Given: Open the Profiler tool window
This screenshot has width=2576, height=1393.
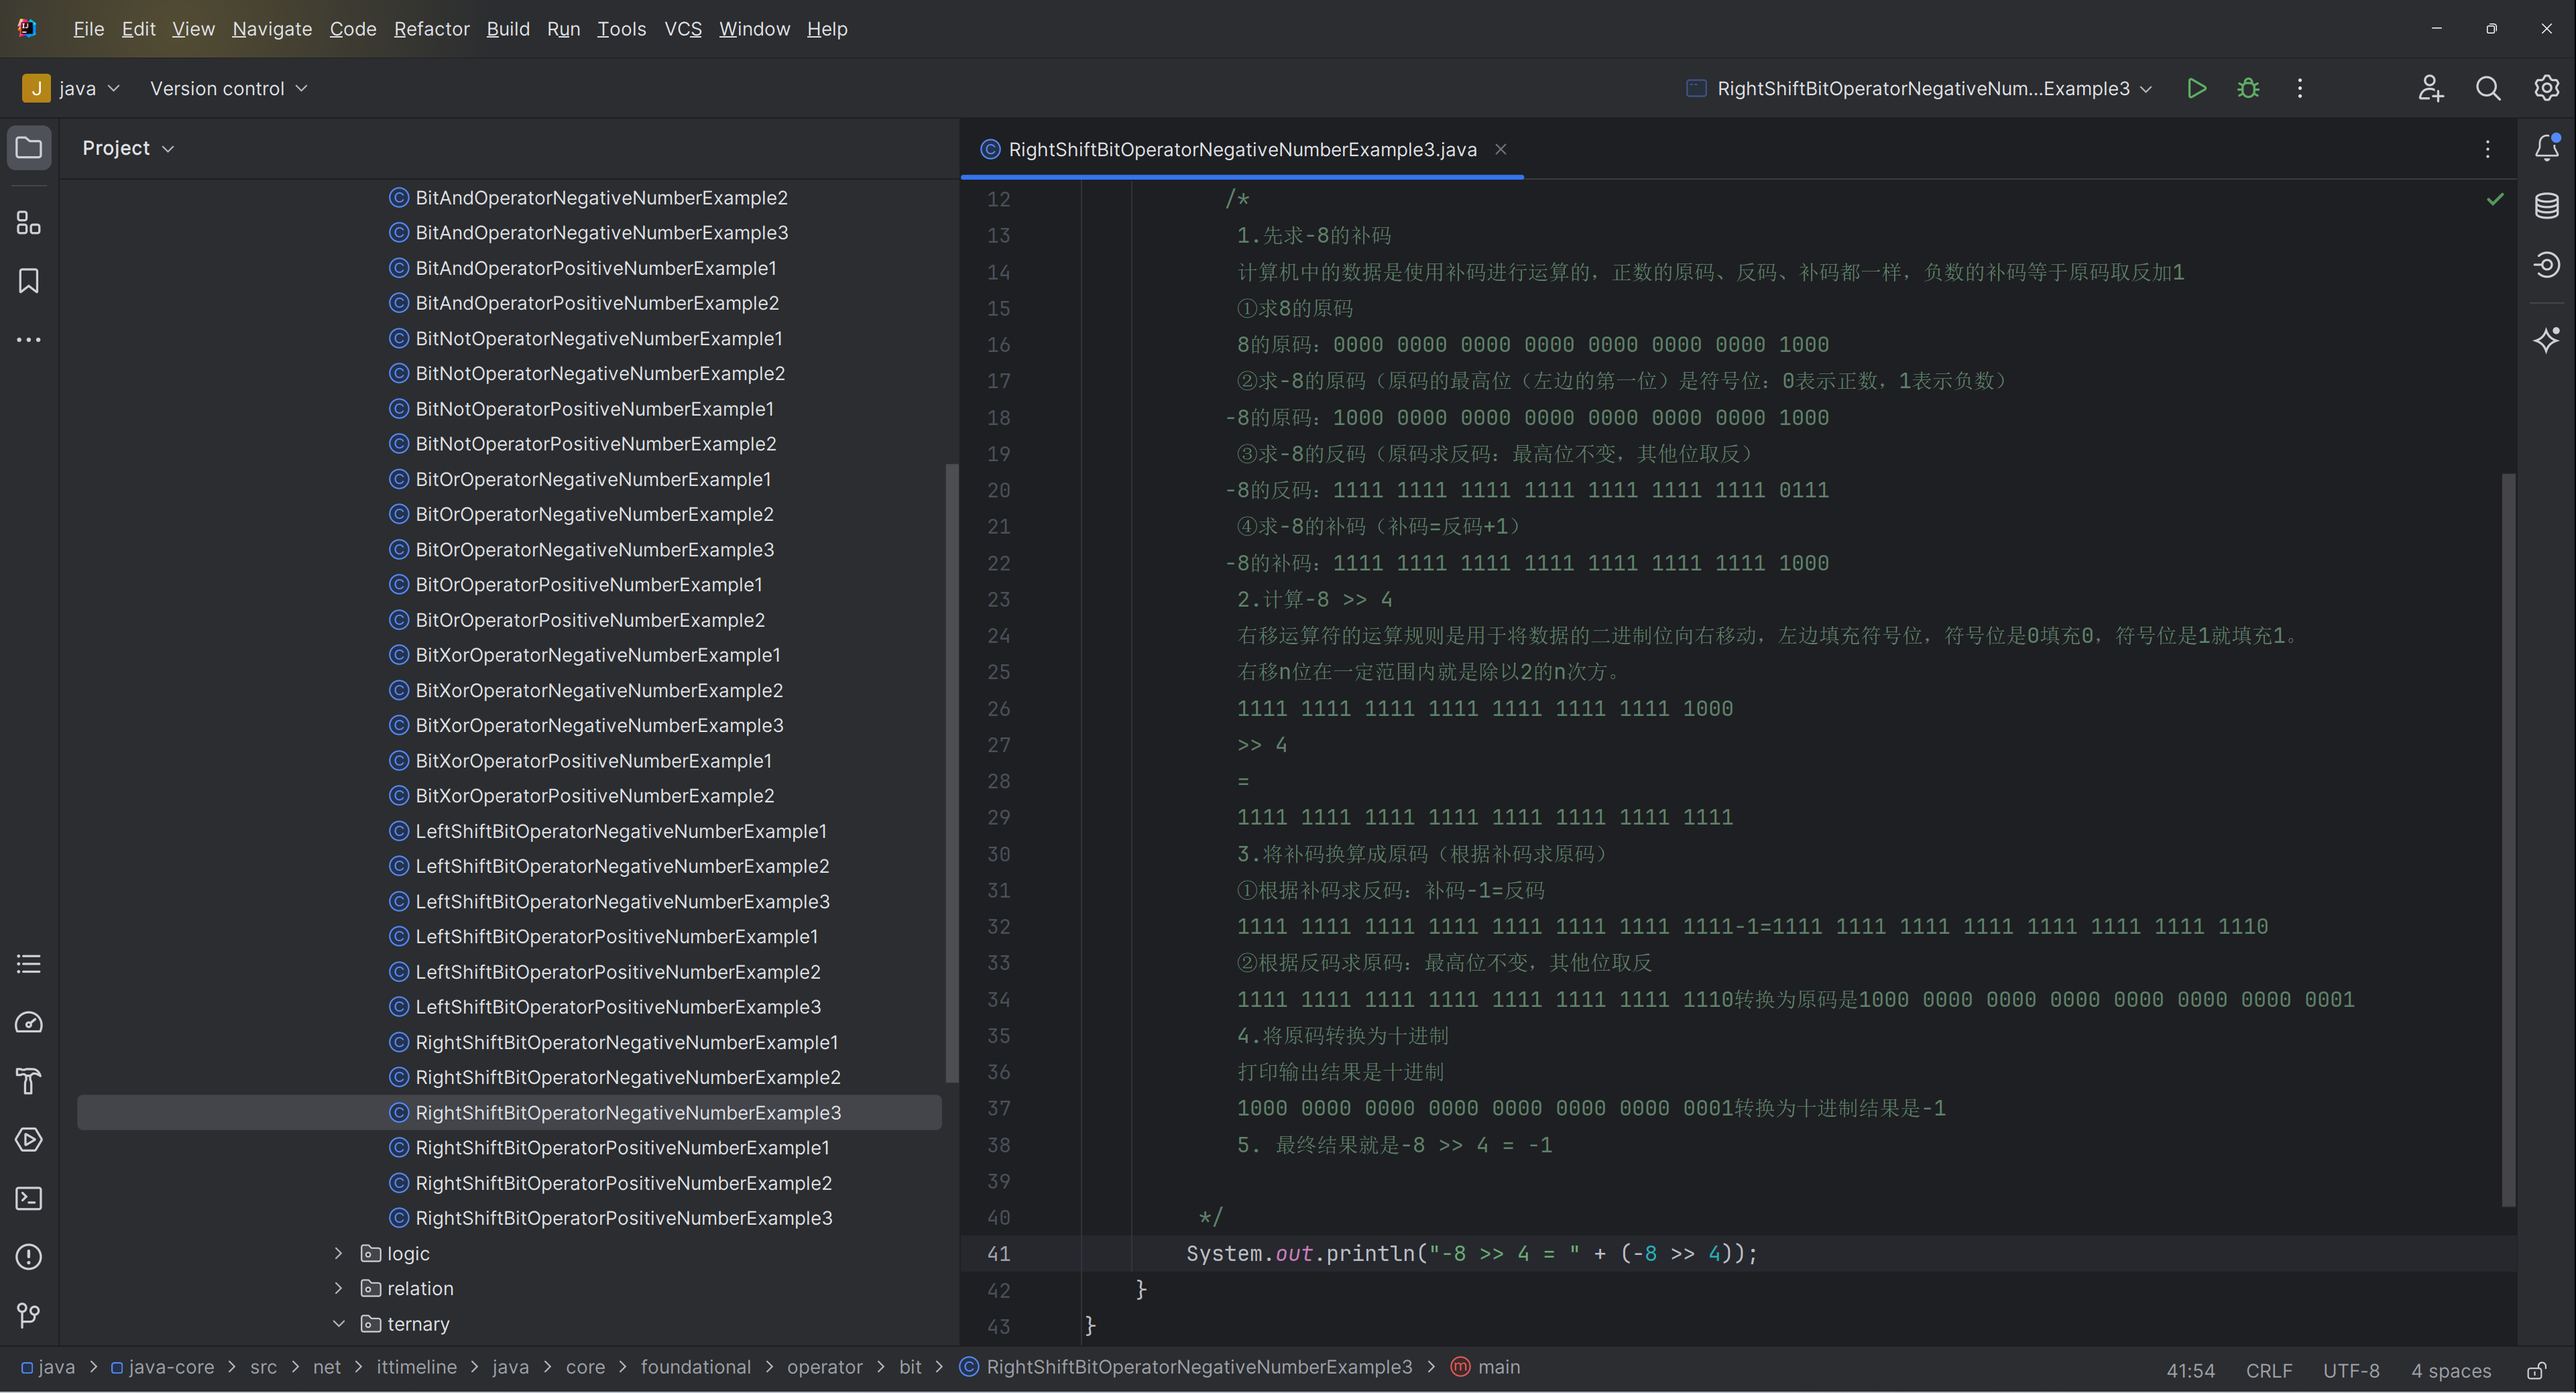Looking at the screenshot, I should click(x=29, y=1022).
